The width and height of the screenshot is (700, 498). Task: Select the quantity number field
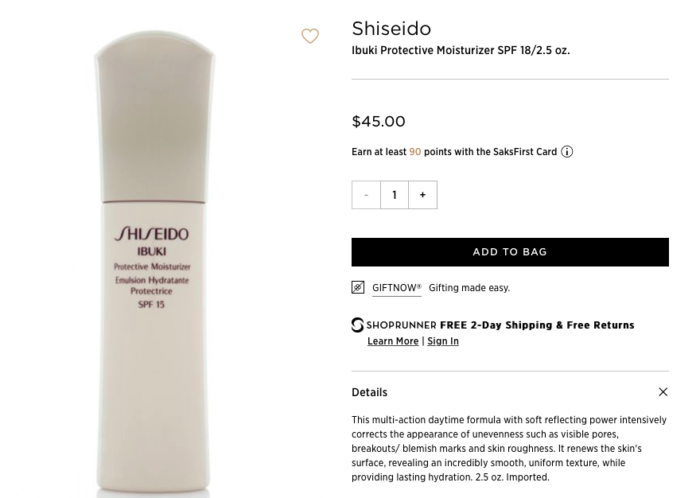394,195
